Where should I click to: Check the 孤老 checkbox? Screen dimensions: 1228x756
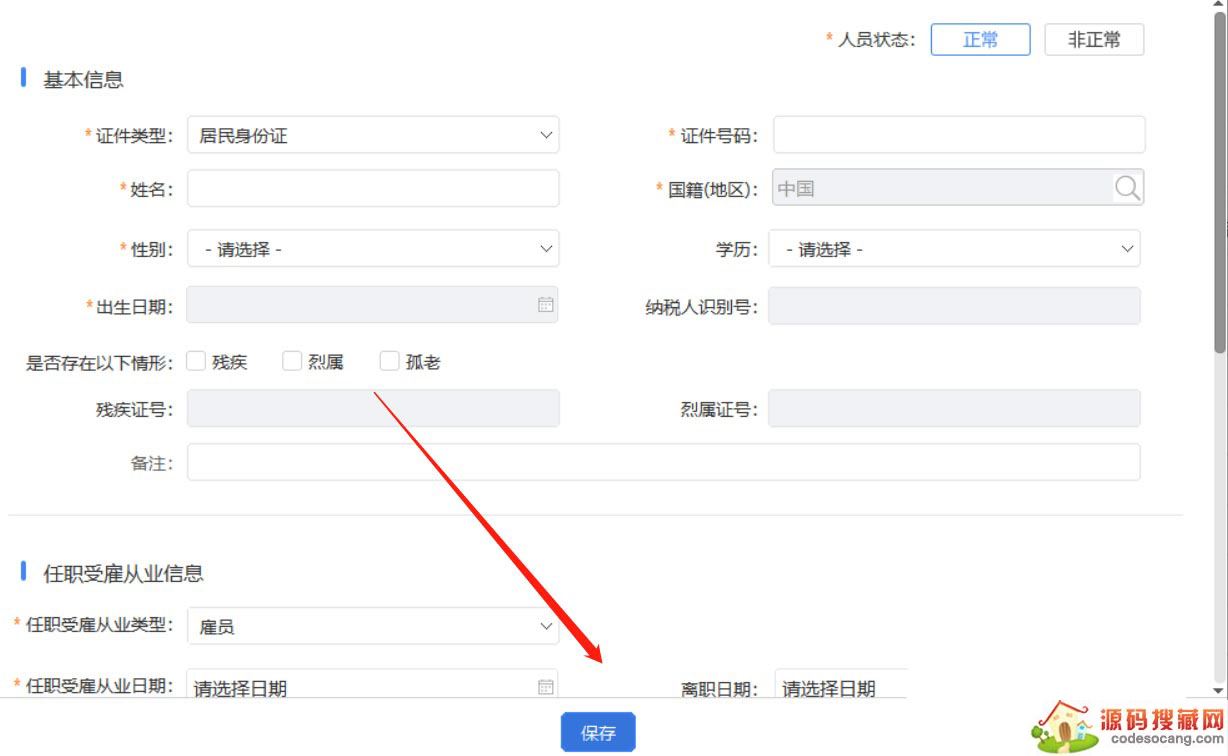pyautogui.click(x=390, y=362)
